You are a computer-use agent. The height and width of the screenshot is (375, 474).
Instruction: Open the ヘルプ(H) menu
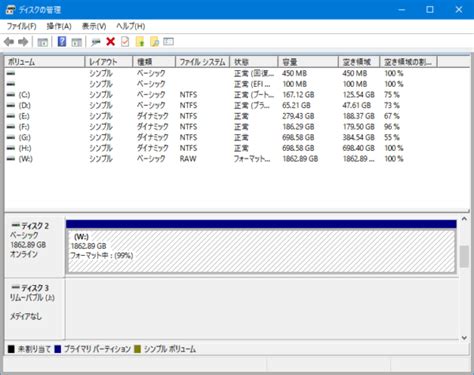[130, 26]
